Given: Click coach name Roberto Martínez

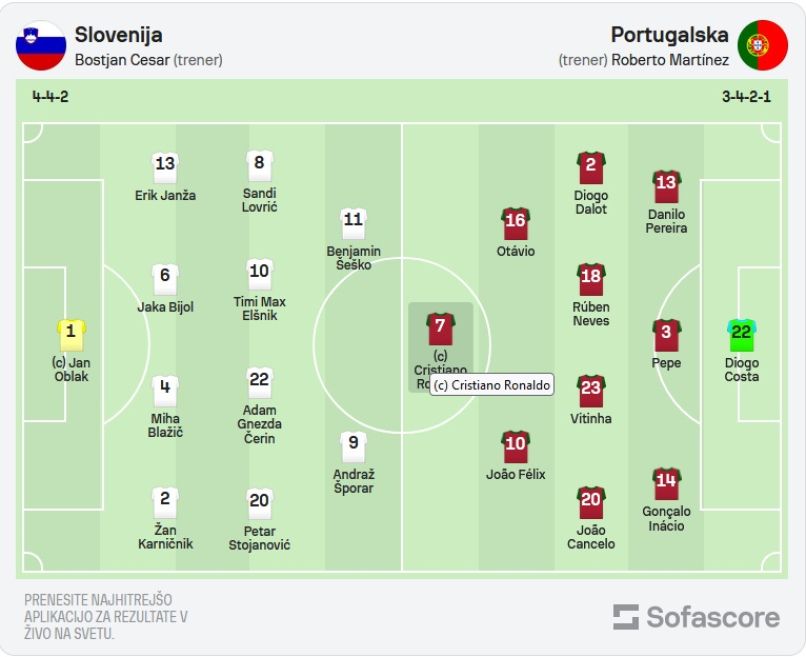Looking at the screenshot, I should 670,60.
